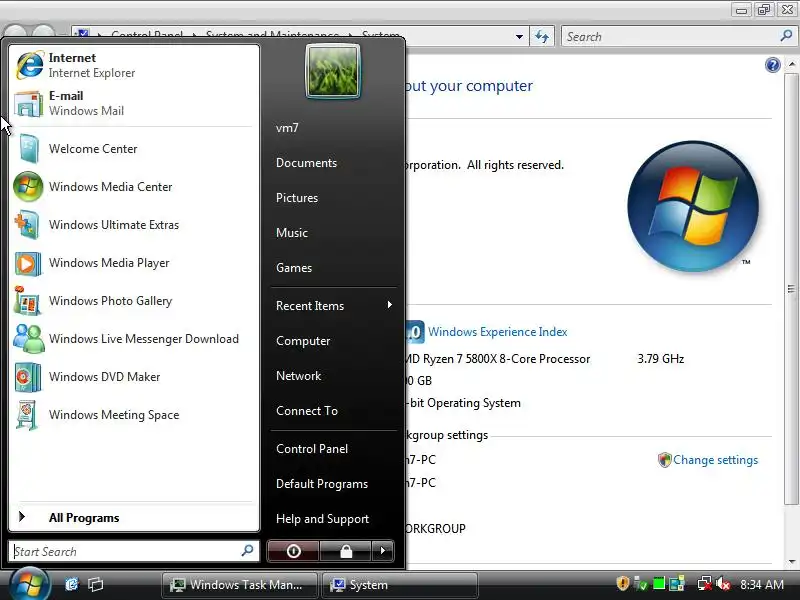
Task: Click the taskbar clock showing 8:34 AM
Action: 761,584
